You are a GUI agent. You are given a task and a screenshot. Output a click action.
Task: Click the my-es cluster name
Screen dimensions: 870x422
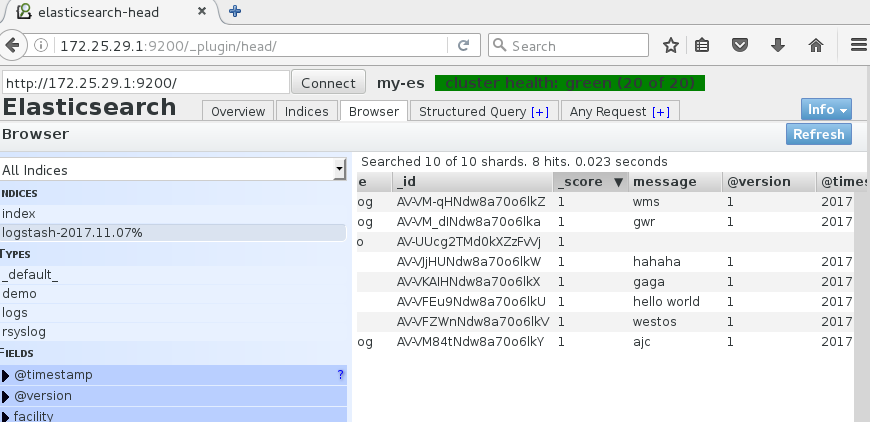click(401, 83)
